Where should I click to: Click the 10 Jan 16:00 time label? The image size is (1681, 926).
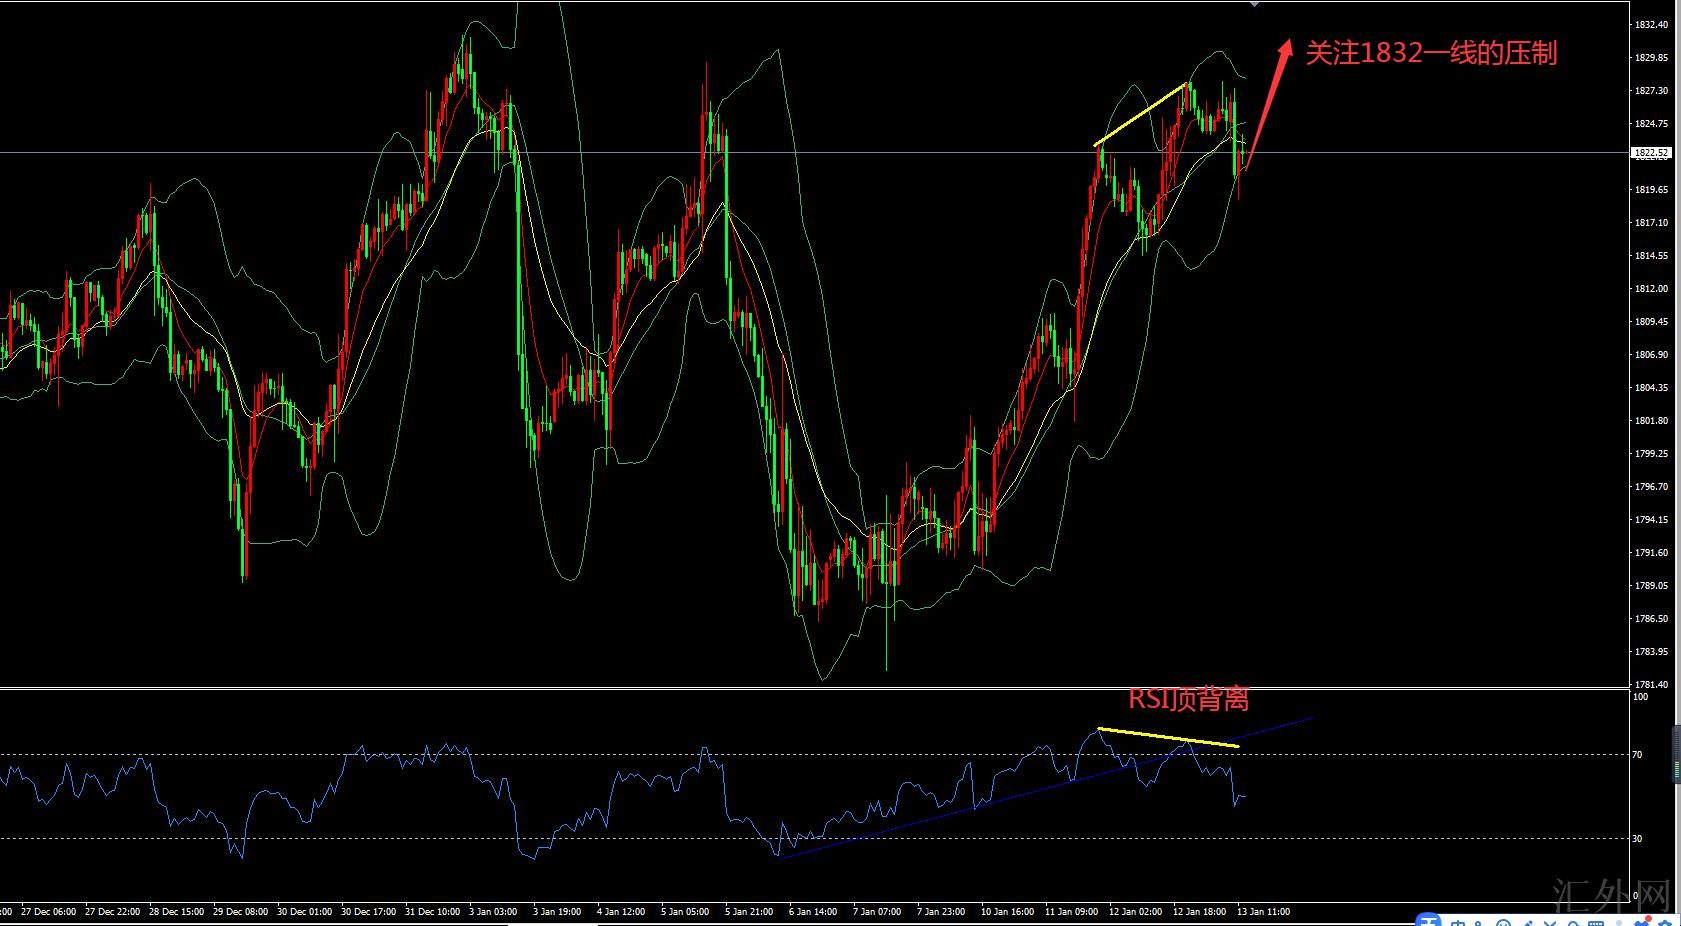point(1007,912)
